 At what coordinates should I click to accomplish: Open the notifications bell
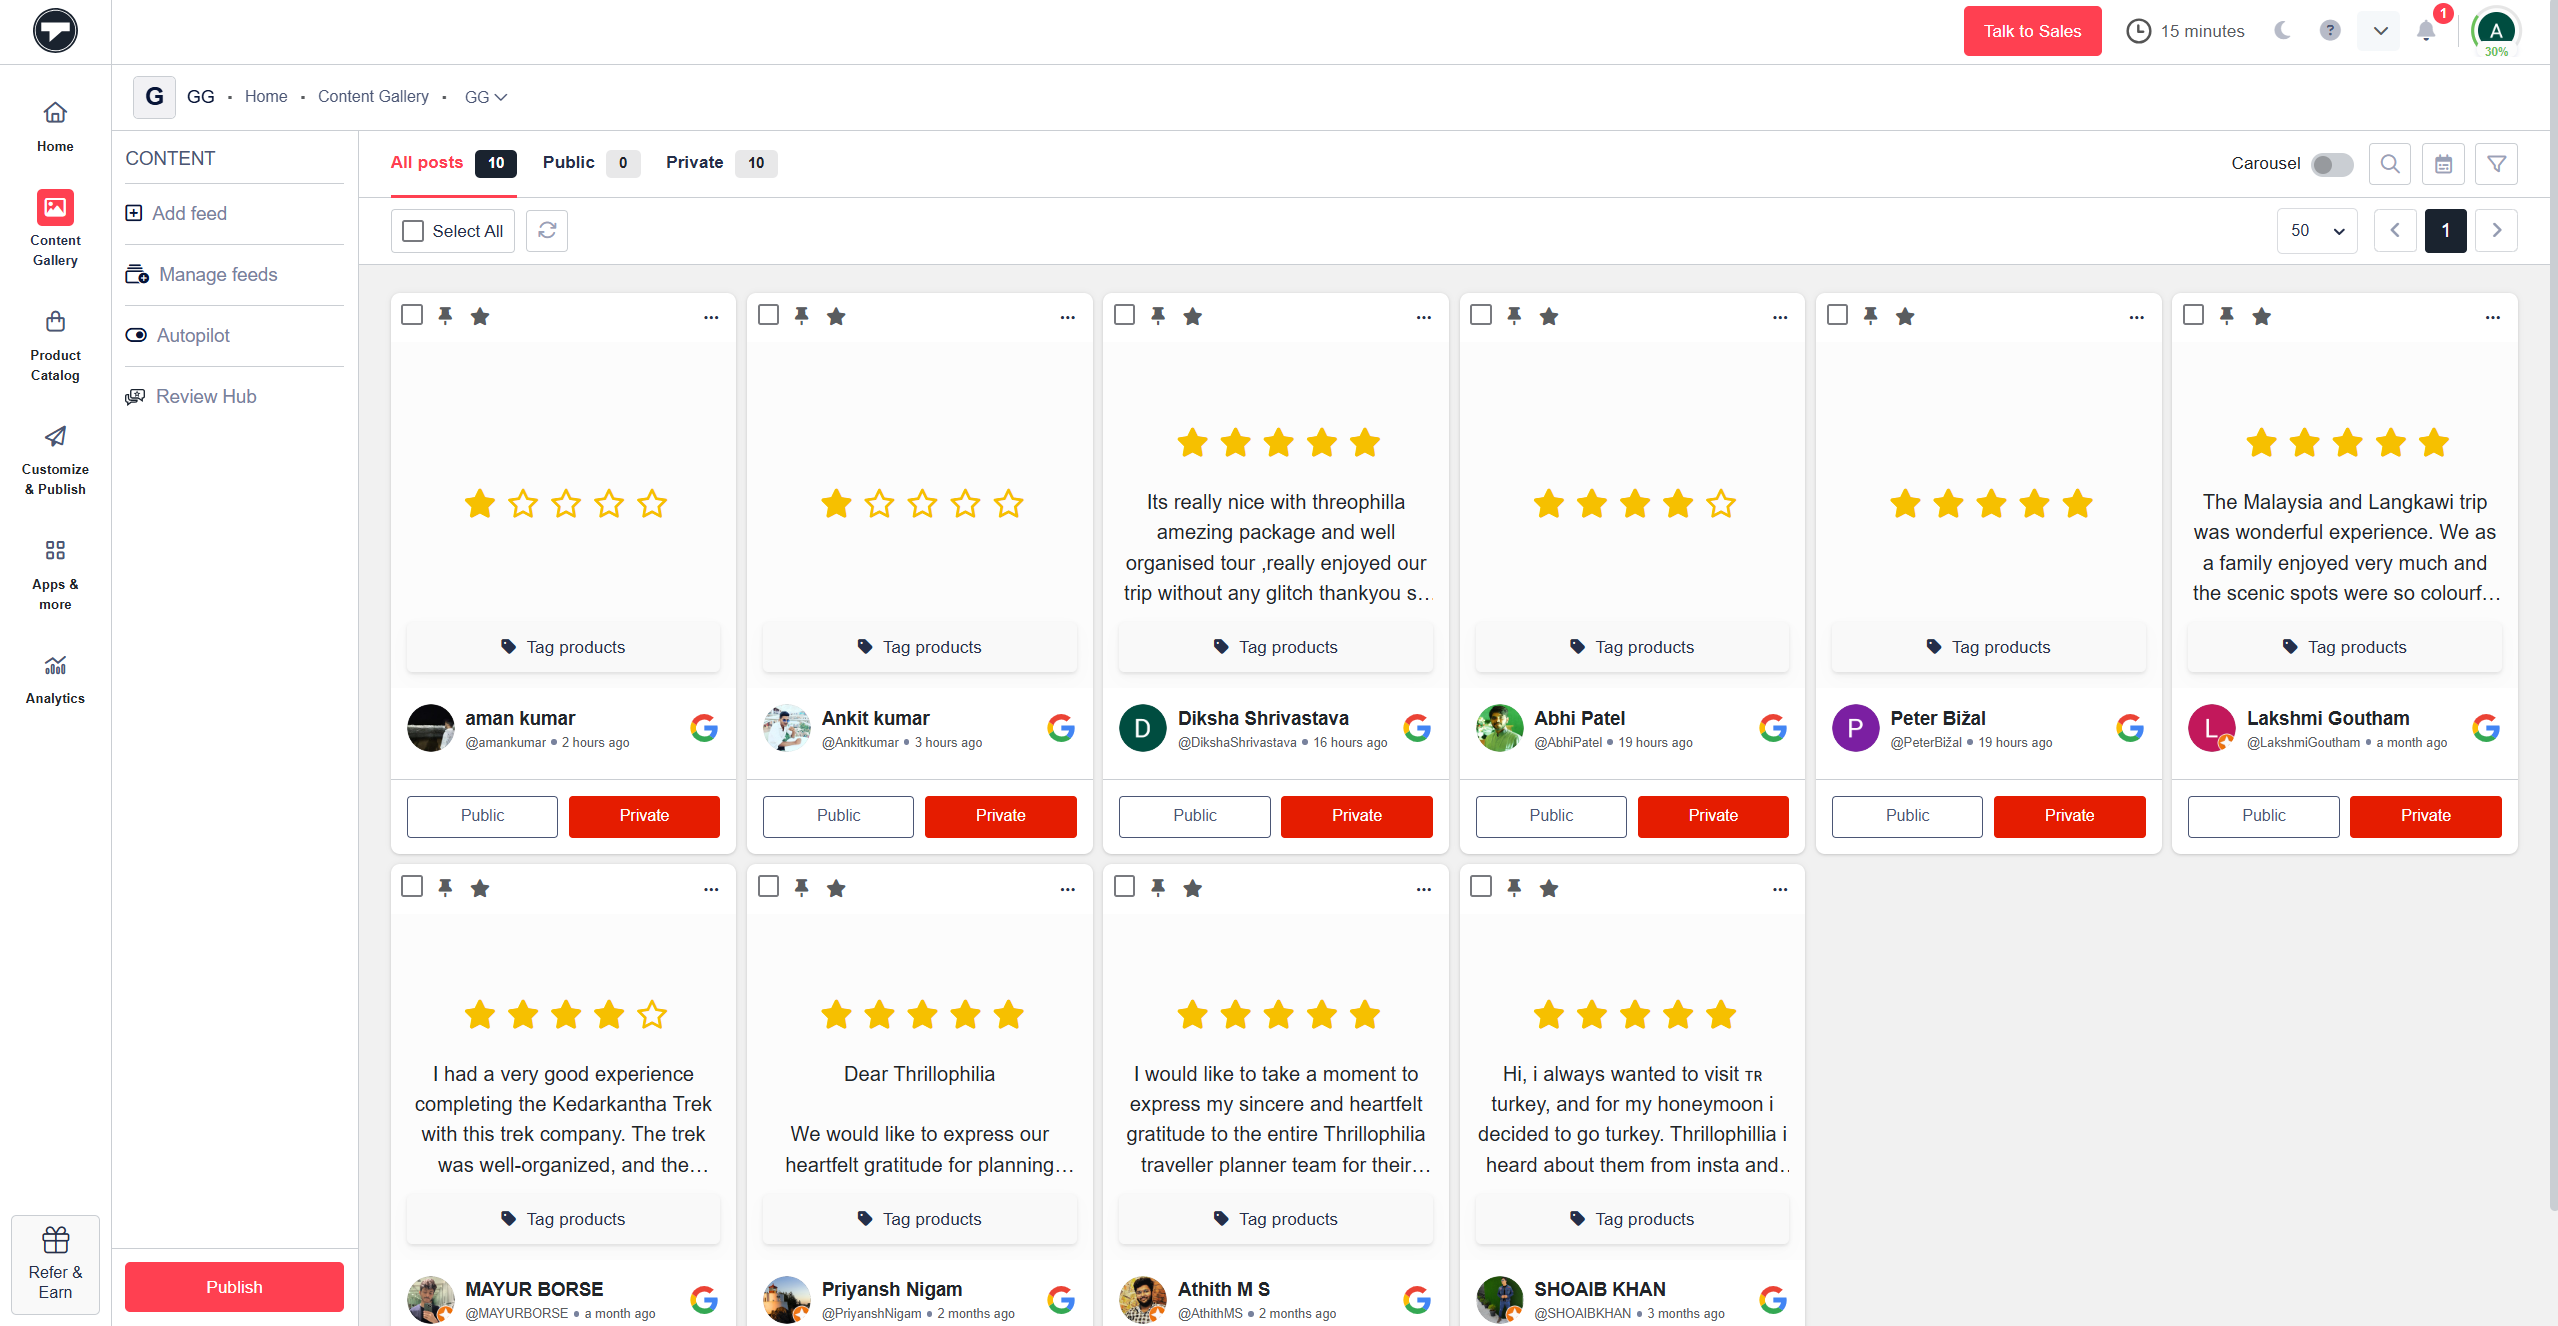[x=2426, y=31]
